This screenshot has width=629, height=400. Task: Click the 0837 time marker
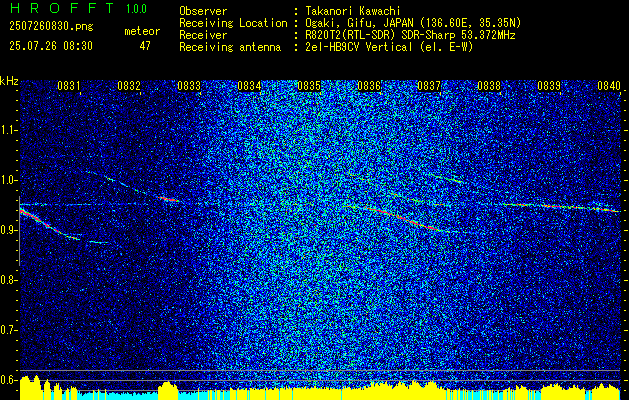pos(429,86)
